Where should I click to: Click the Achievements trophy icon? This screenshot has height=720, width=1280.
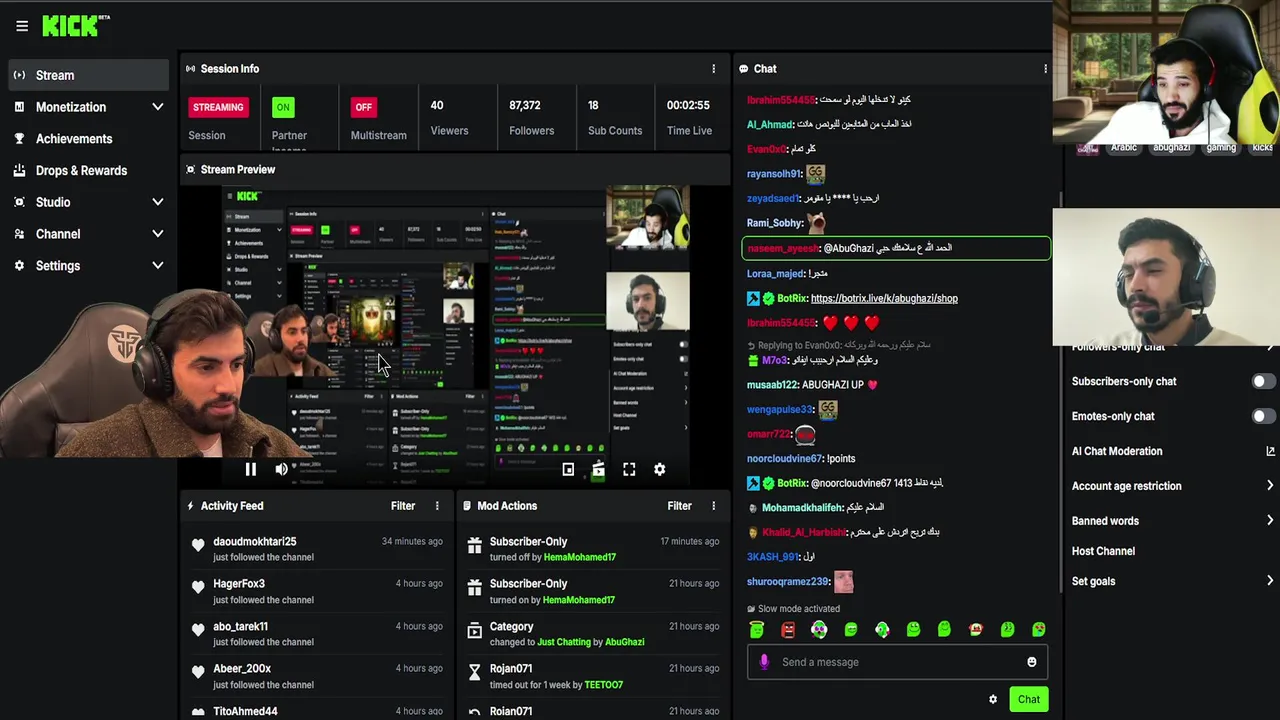pyautogui.click(x=19, y=139)
